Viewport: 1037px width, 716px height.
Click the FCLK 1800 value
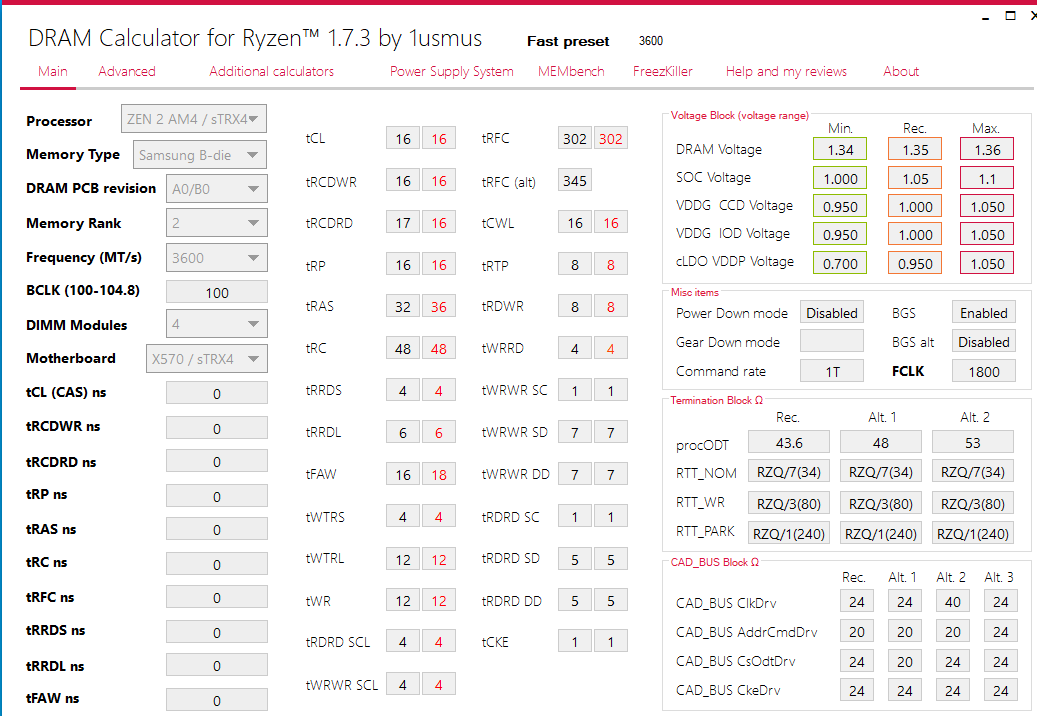click(x=983, y=372)
